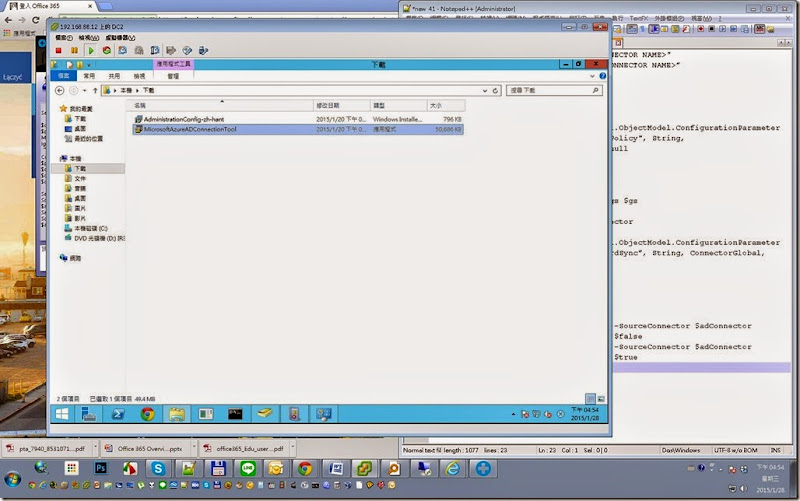This screenshot has height=501, width=800.
Task: Switch to the 檢視 ribbon tab in Explorer
Action: click(139, 76)
